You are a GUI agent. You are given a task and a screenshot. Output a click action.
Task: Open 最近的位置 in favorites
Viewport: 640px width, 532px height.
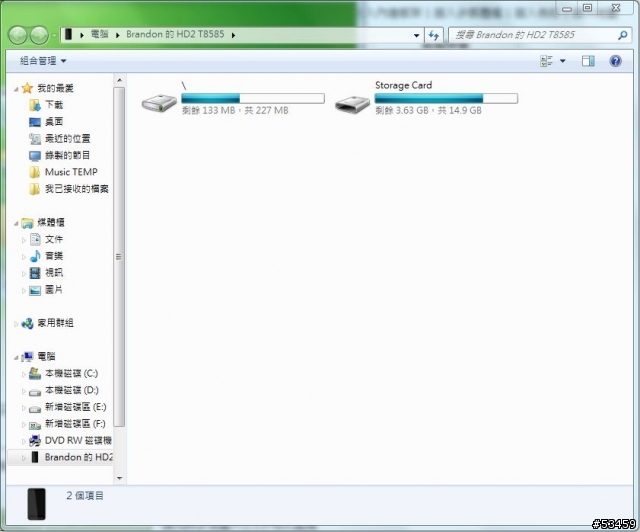68,138
